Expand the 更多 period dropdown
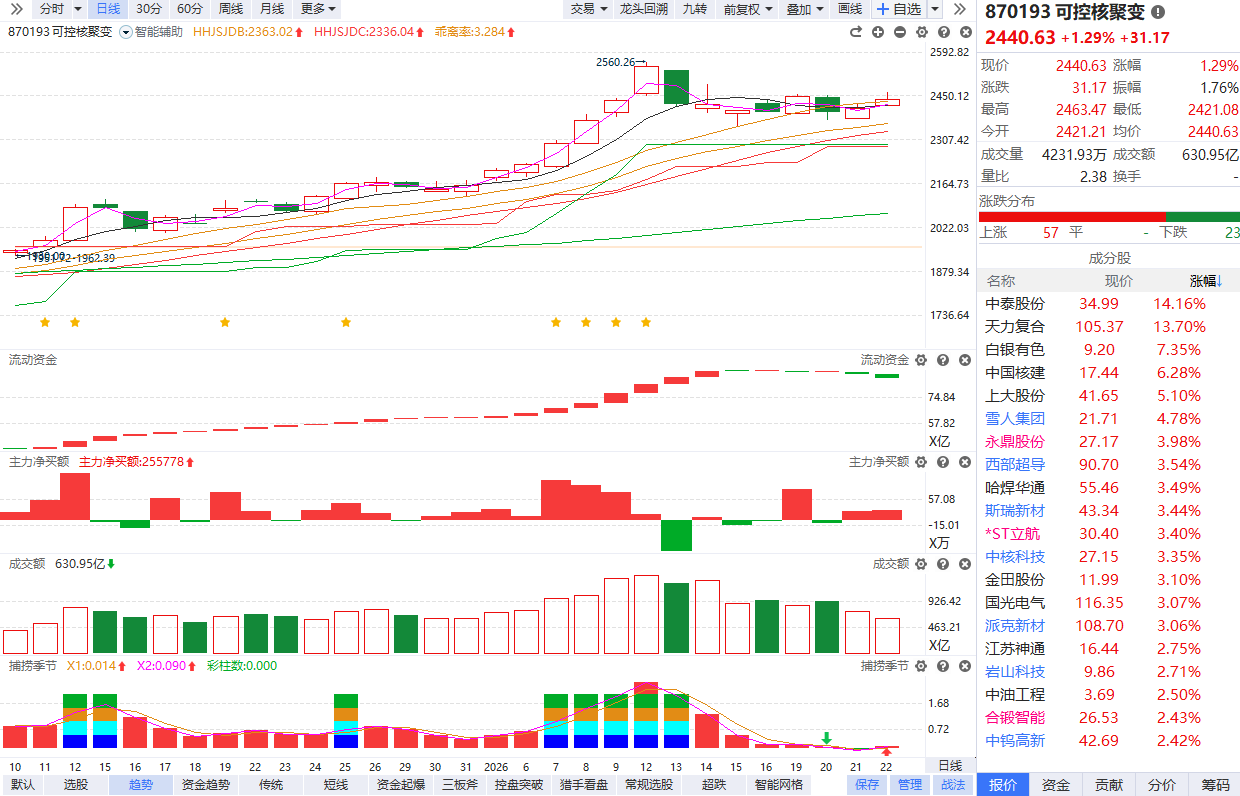 pos(318,9)
